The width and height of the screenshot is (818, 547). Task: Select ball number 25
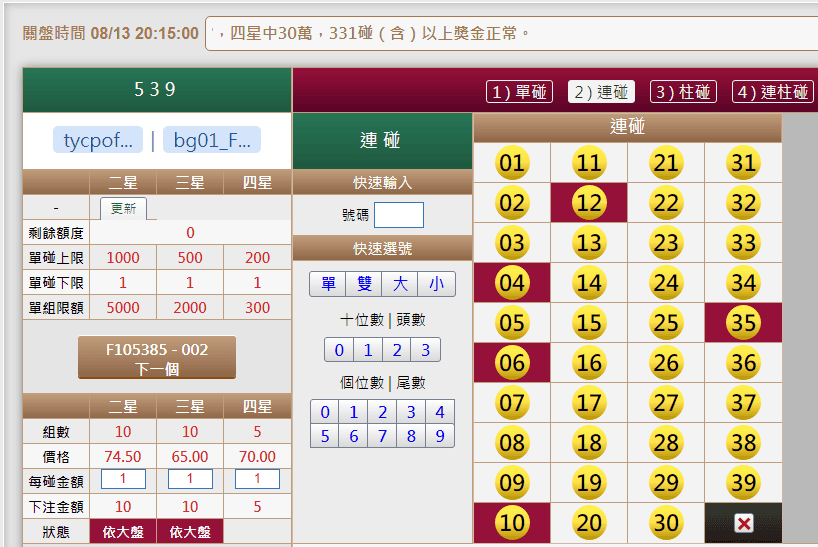pos(666,323)
